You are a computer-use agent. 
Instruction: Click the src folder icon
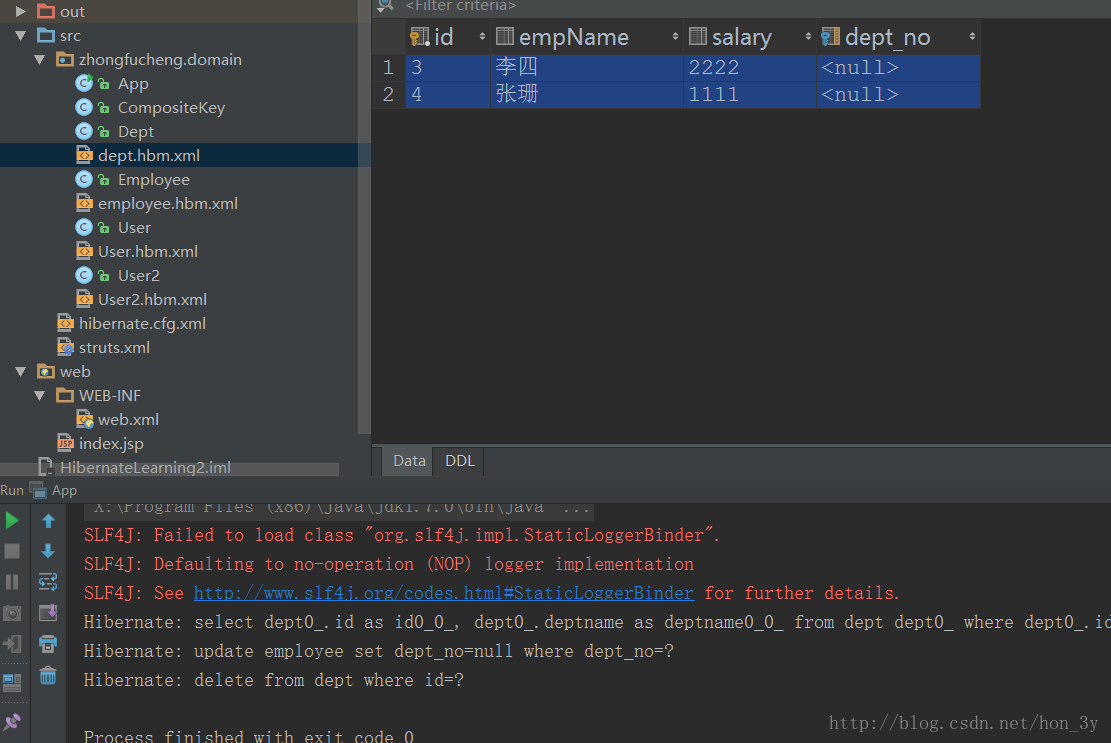point(46,35)
